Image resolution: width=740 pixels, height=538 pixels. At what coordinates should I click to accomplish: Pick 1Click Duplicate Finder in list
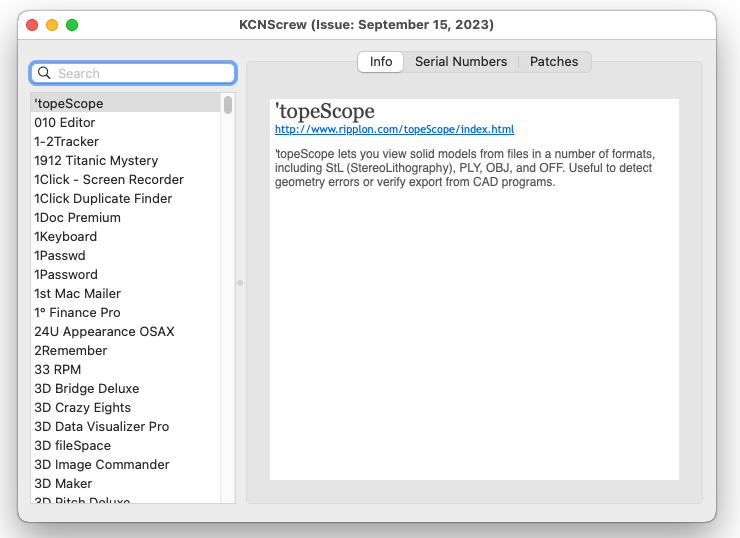pyautogui.click(x=126, y=199)
